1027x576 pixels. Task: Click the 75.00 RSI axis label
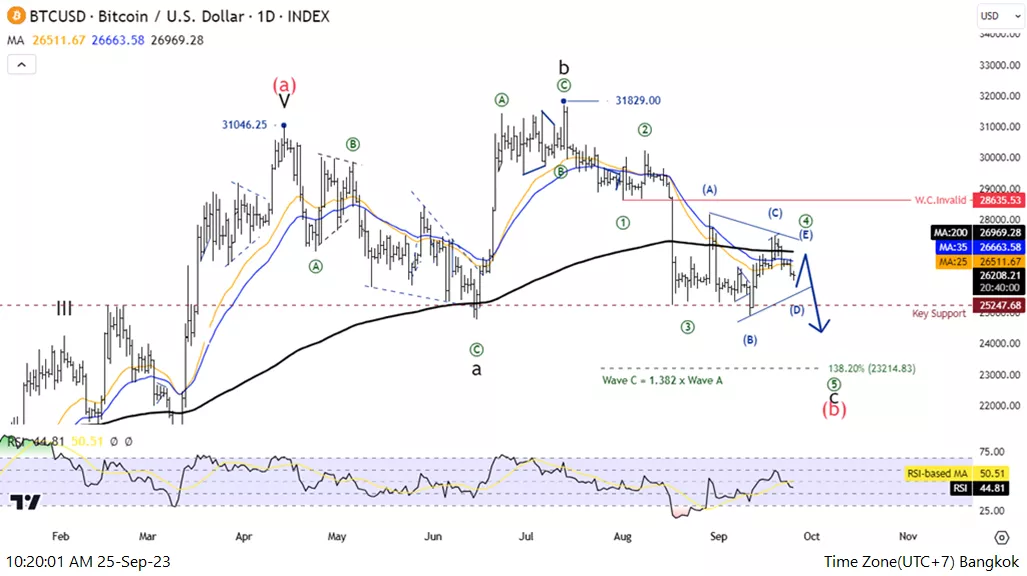coord(992,451)
